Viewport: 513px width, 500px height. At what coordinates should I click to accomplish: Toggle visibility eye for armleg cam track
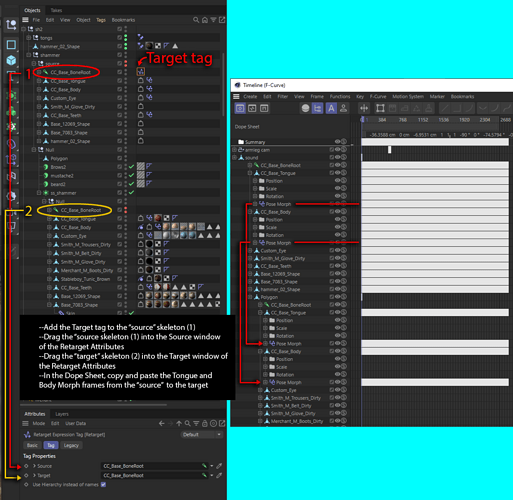coord(337,150)
